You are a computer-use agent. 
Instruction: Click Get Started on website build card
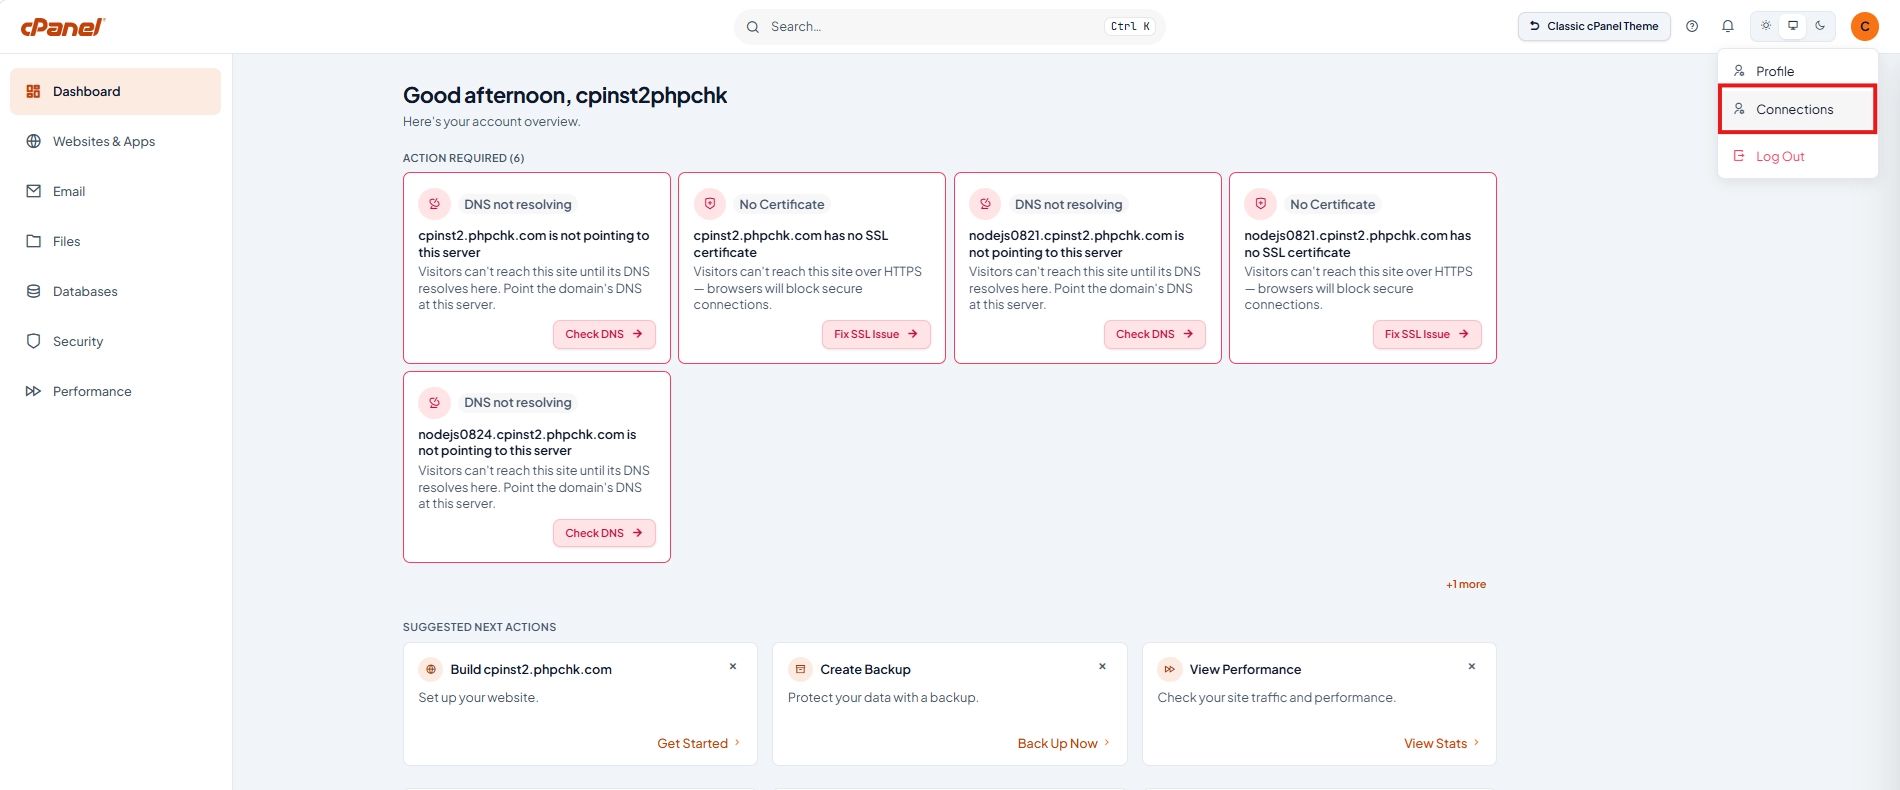(699, 743)
